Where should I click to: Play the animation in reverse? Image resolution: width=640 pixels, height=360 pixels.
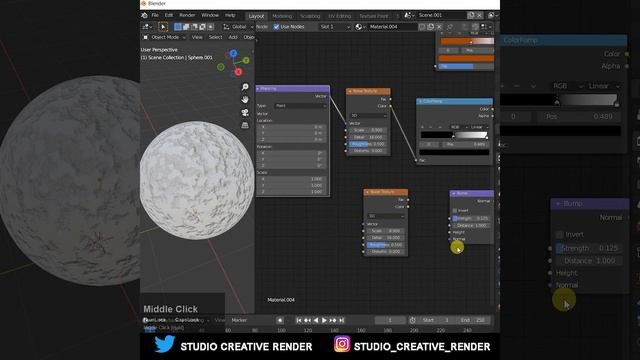tap(316, 320)
